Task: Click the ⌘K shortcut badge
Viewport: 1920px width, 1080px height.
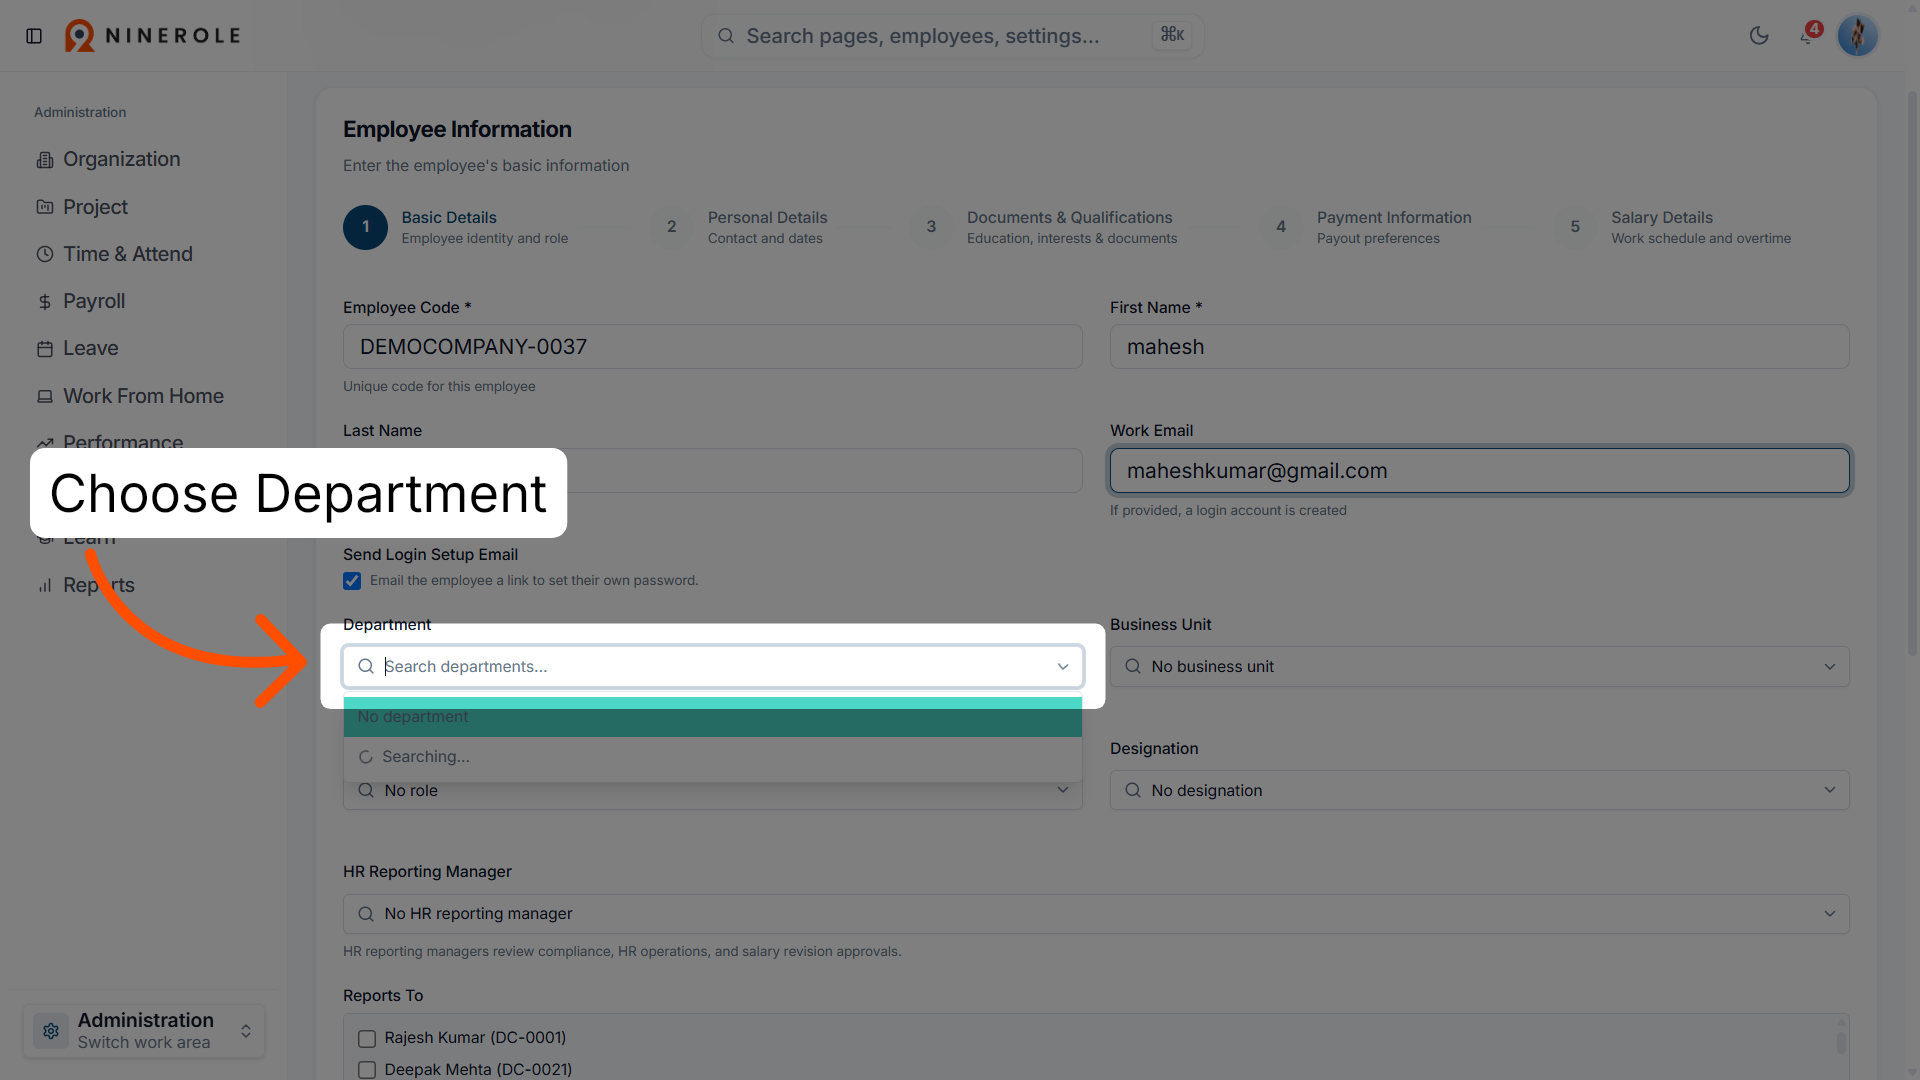Action: point(1172,36)
